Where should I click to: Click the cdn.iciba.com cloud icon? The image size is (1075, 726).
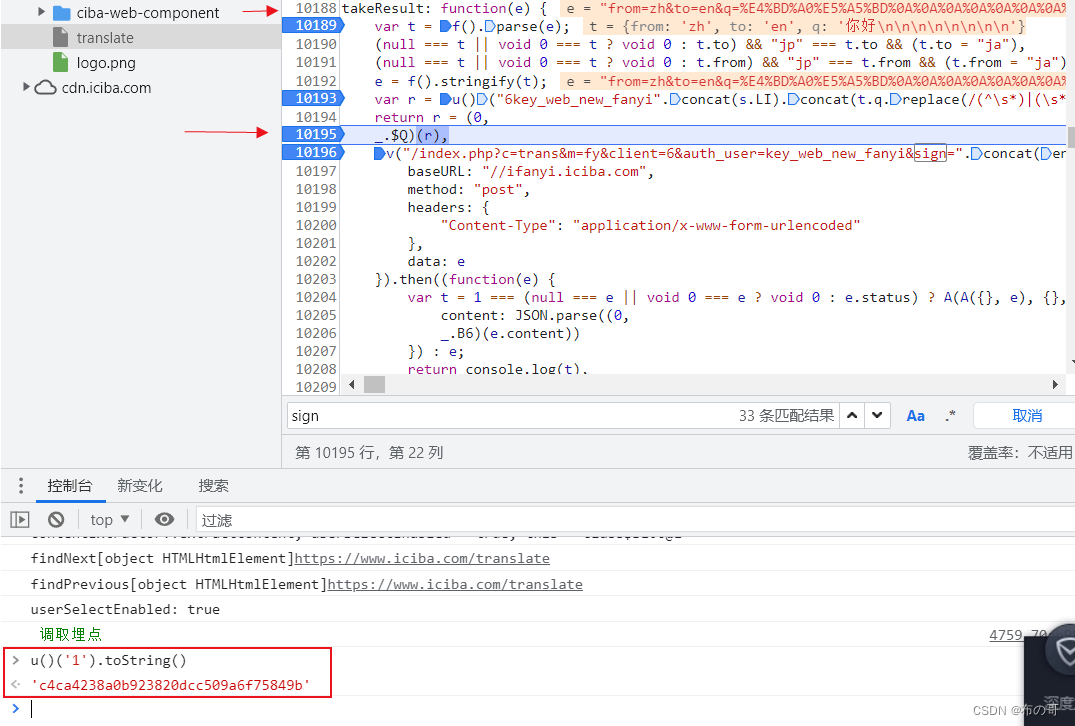[45, 88]
